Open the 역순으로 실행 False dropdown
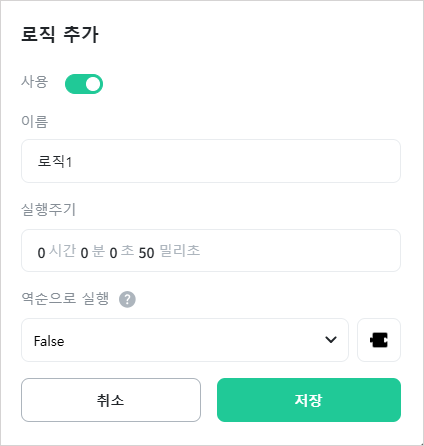This screenshot has height=446, width=424. 185,340
